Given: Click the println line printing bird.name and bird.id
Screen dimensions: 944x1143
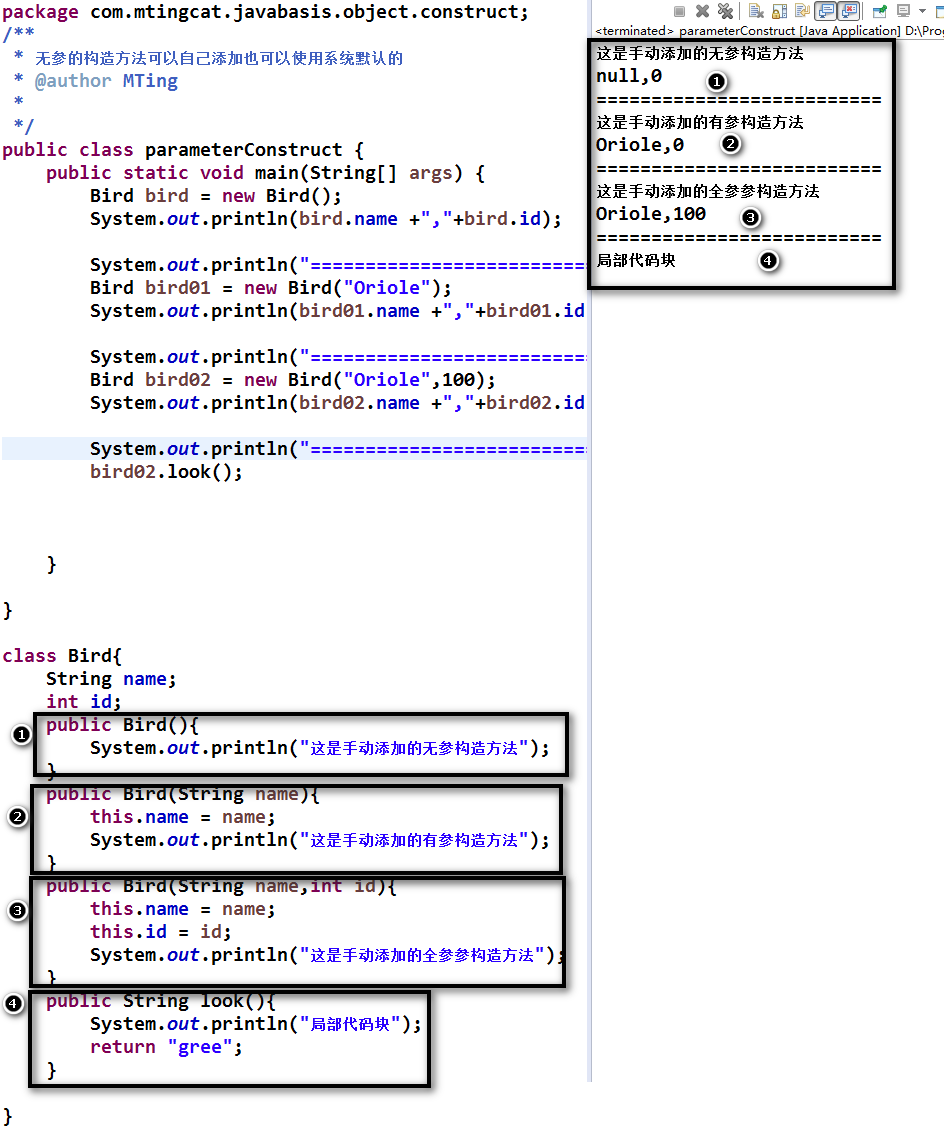Looking at the screenshot, I should (x=326, y=219).
